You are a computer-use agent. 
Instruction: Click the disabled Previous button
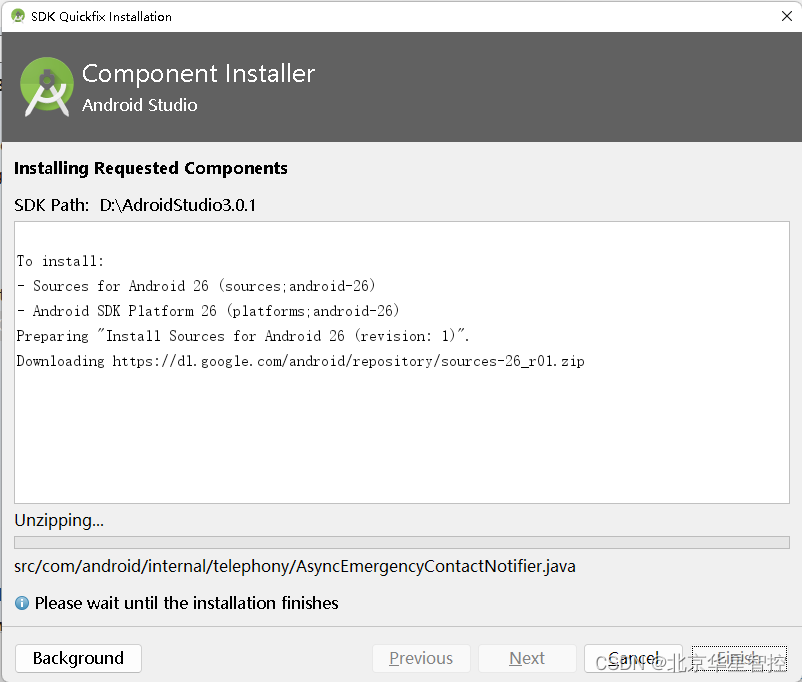point(421,658)
